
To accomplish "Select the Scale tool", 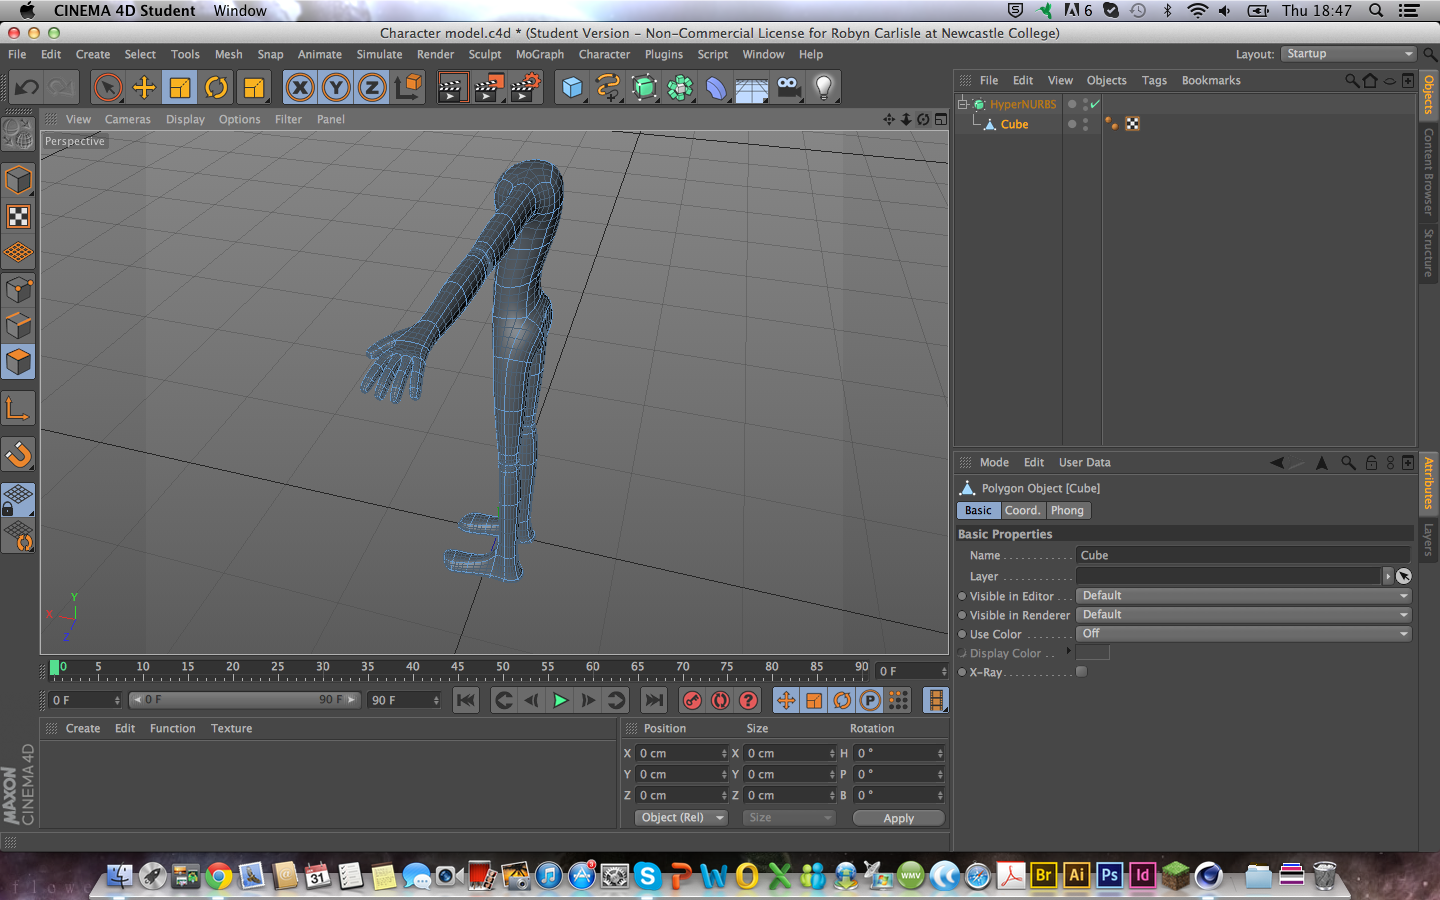I will [x=180, y=88].
